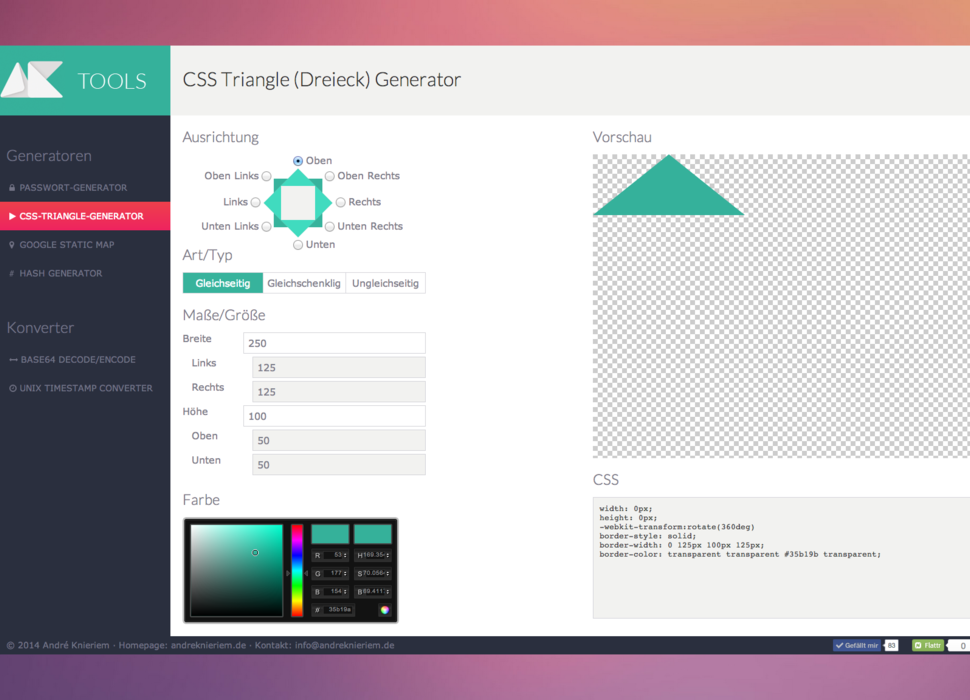The height and width of the screenshot is (700, 970).
Task: Click the clock icon beside Unix Timestamp Converter
Action: [x=12, y=388]
